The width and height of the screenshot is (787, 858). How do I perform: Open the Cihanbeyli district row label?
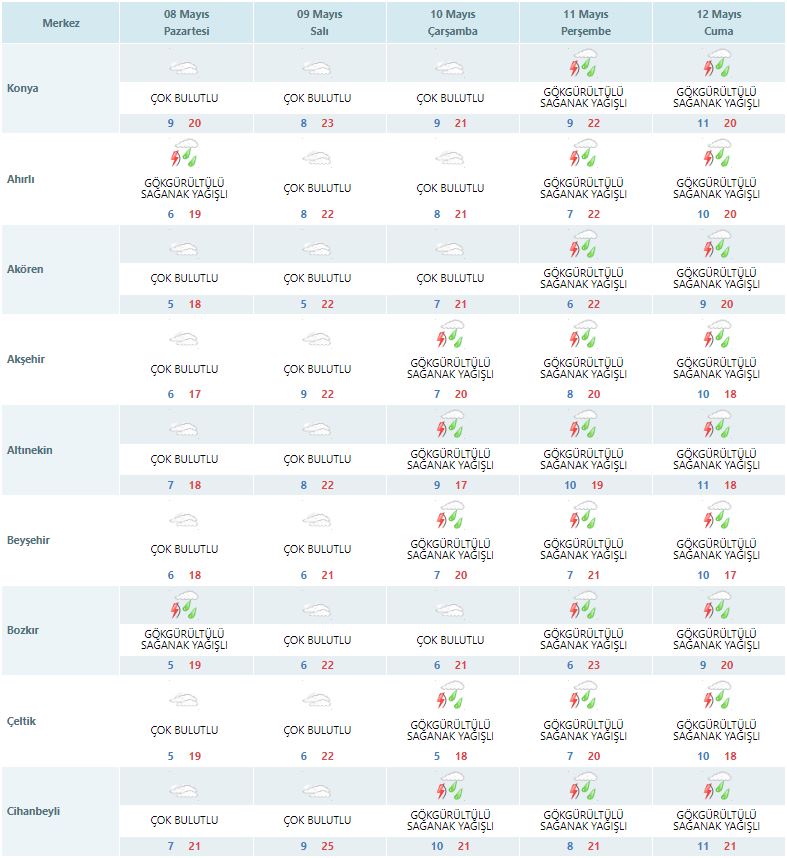[33, 811]
